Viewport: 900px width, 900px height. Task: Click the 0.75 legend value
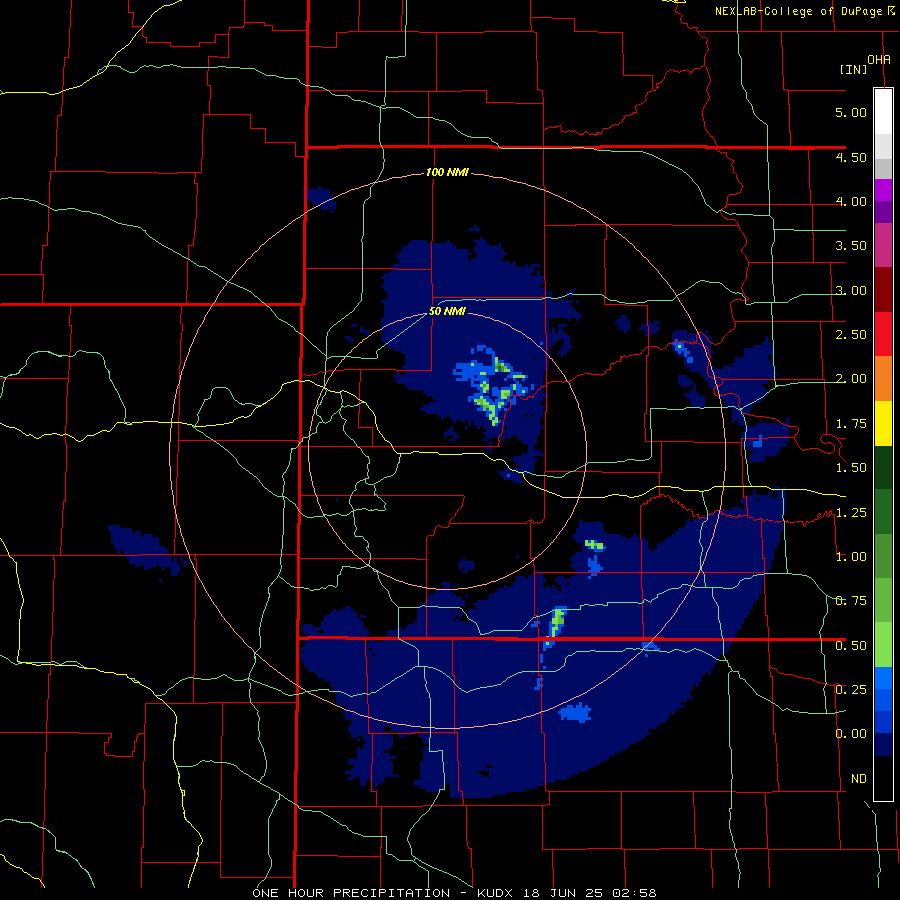[x=851, y=601]
